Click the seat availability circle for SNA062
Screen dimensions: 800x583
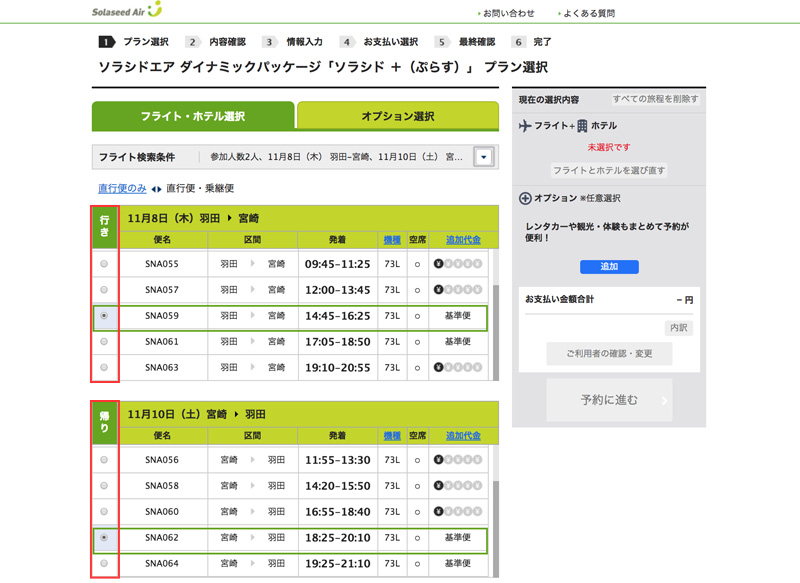pos(417,538)
